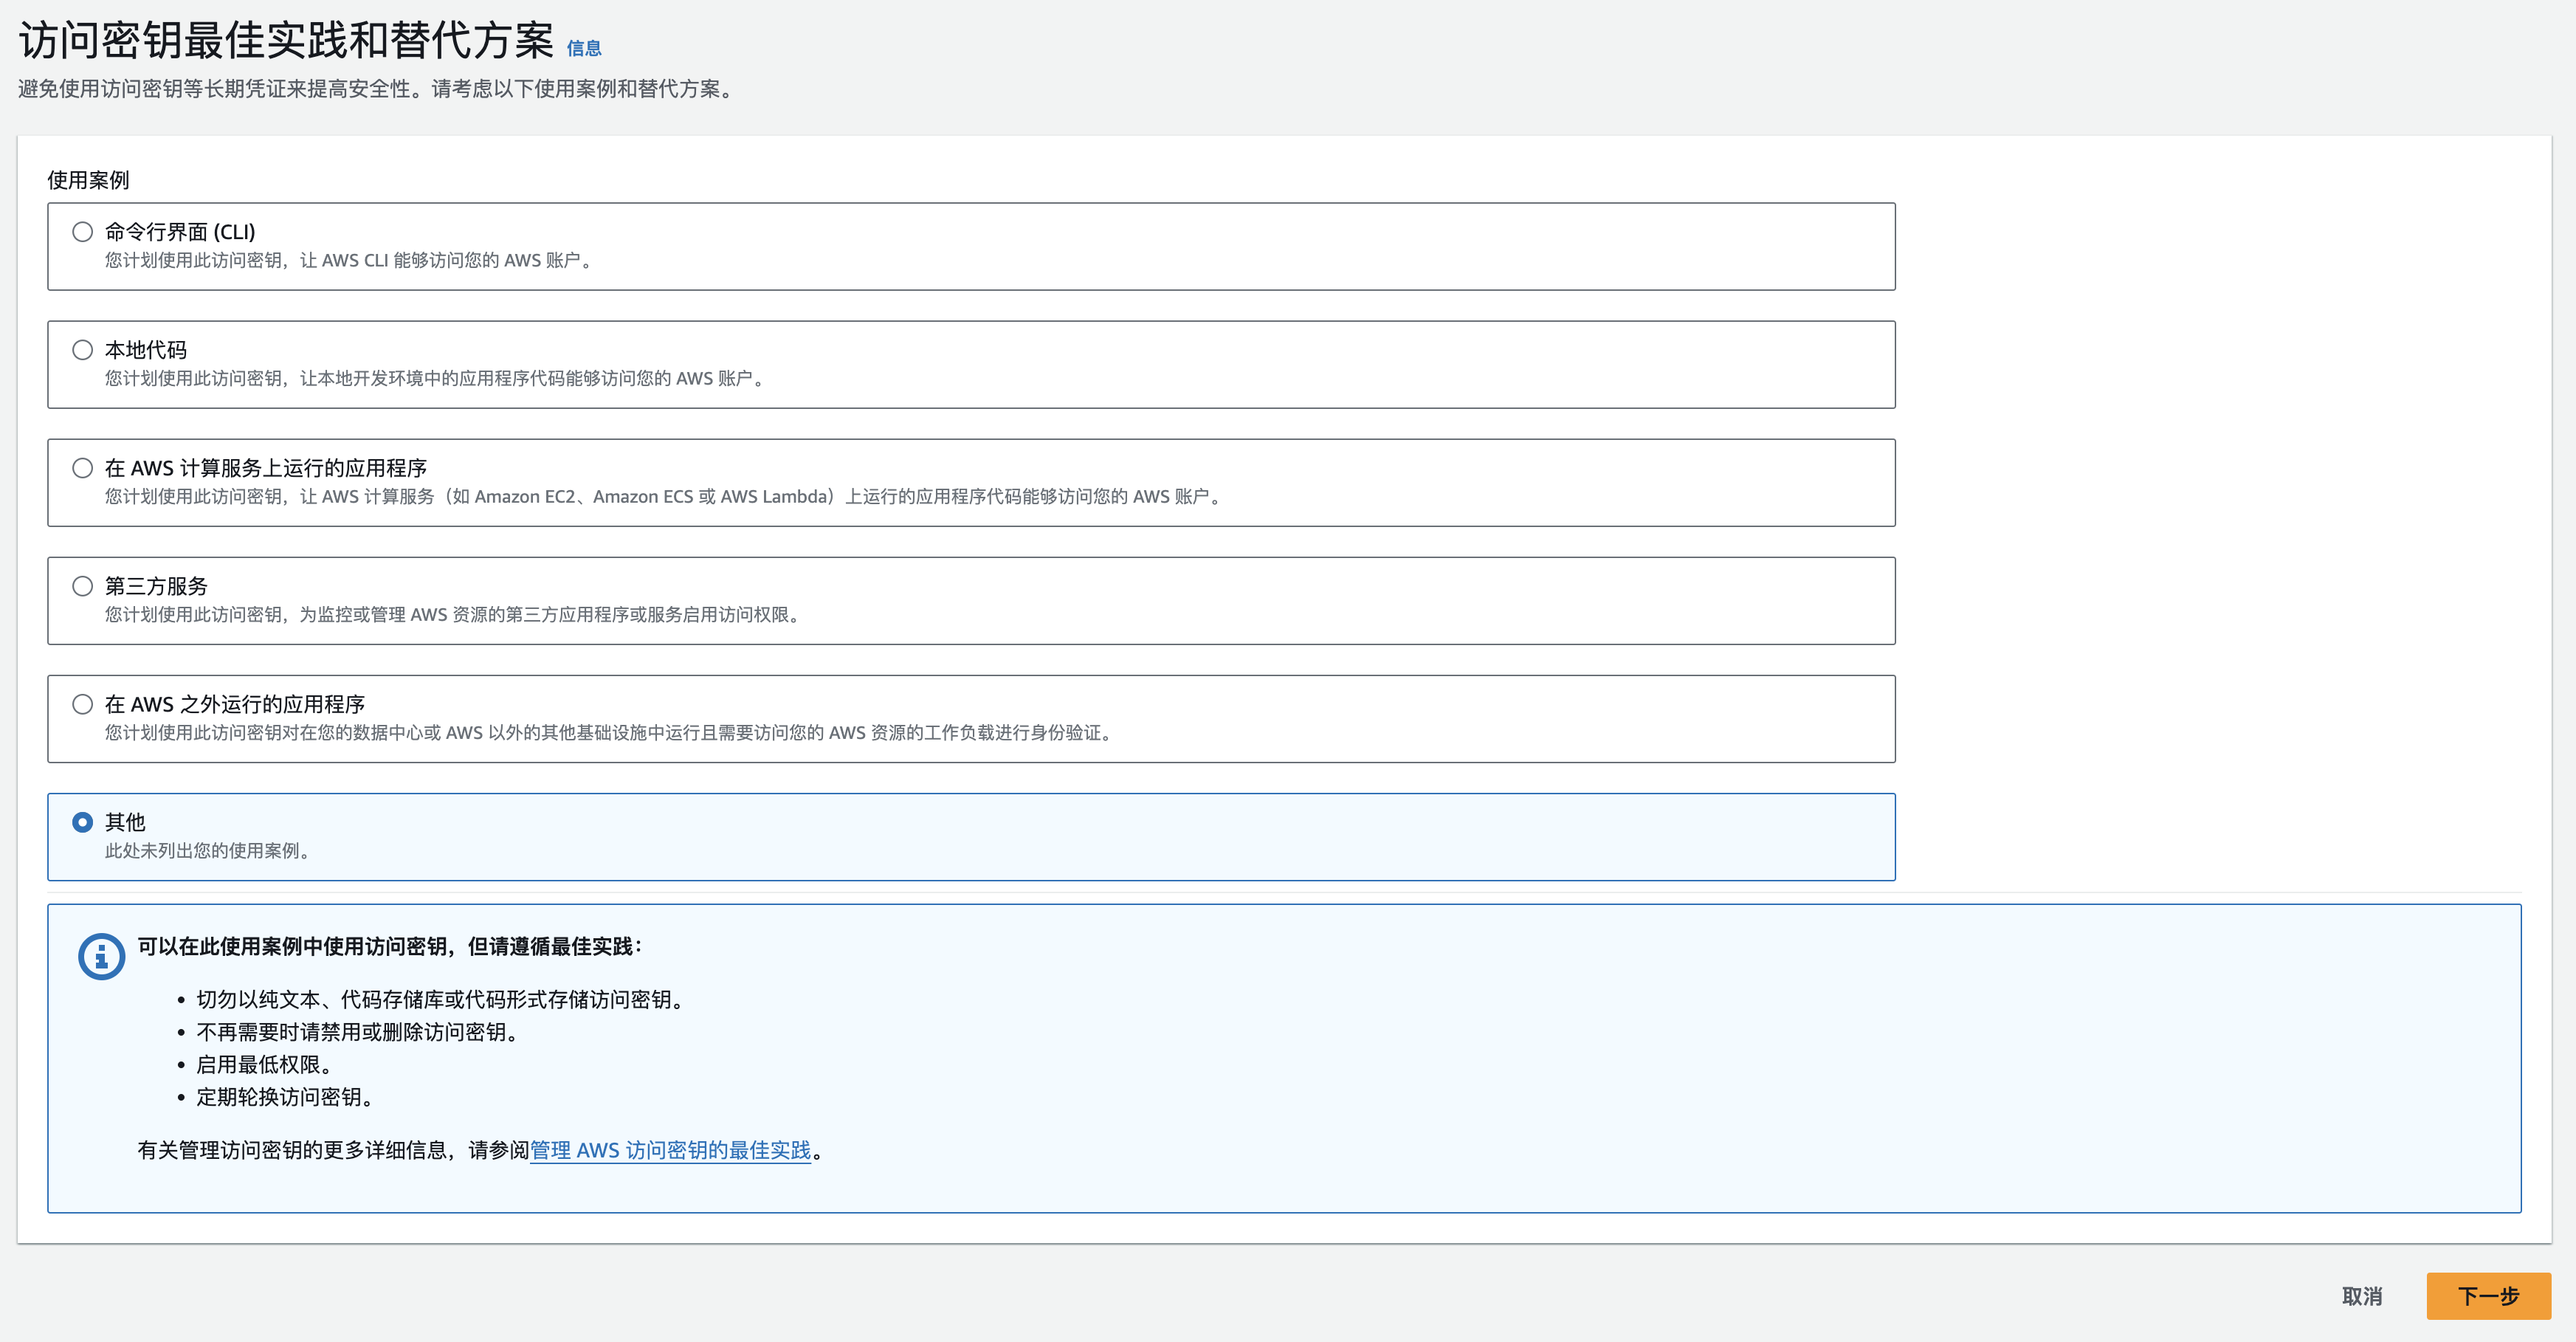
Task: Open the 信息 link beside the title
Action: coord(584,48)
